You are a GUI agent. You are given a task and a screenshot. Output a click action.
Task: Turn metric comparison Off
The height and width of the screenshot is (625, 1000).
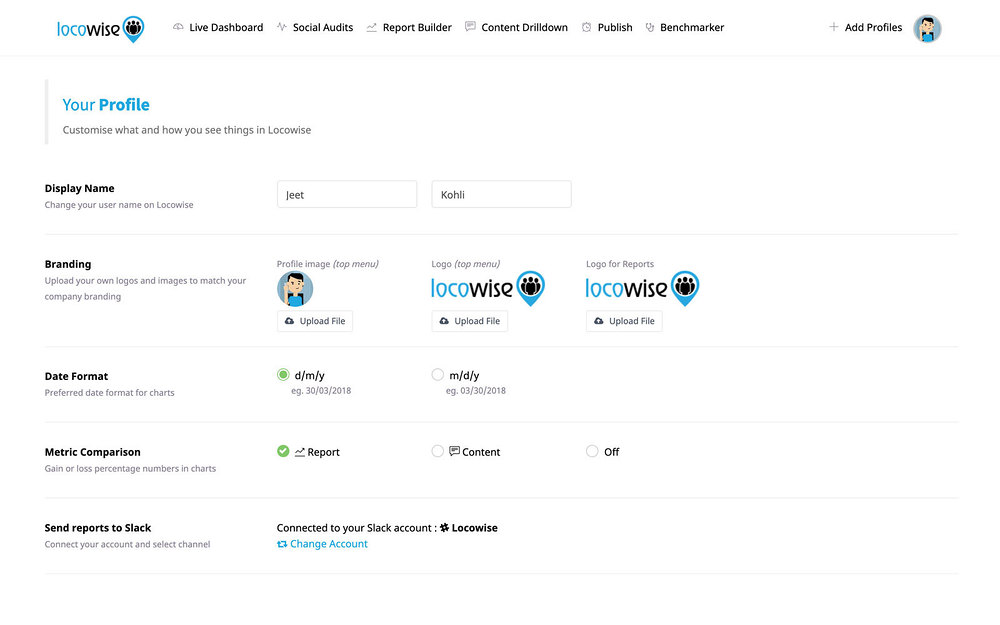coord(592,451)
